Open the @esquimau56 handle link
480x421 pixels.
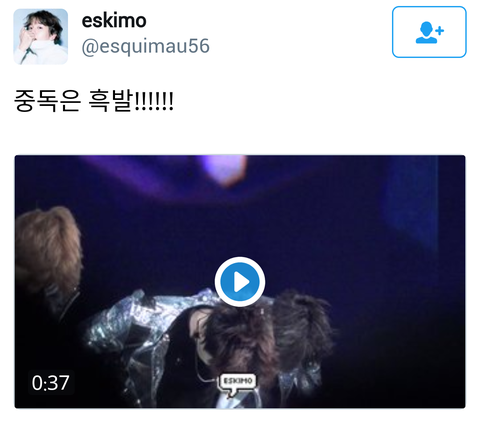point(145,46)
